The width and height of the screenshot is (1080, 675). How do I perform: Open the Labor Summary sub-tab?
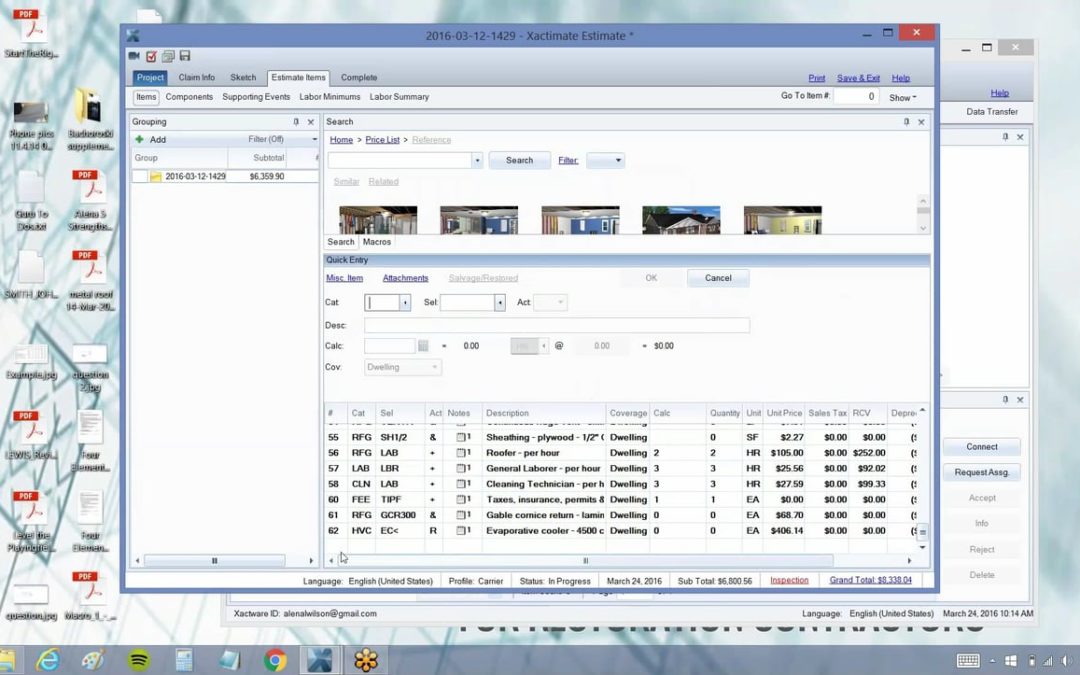399,97
